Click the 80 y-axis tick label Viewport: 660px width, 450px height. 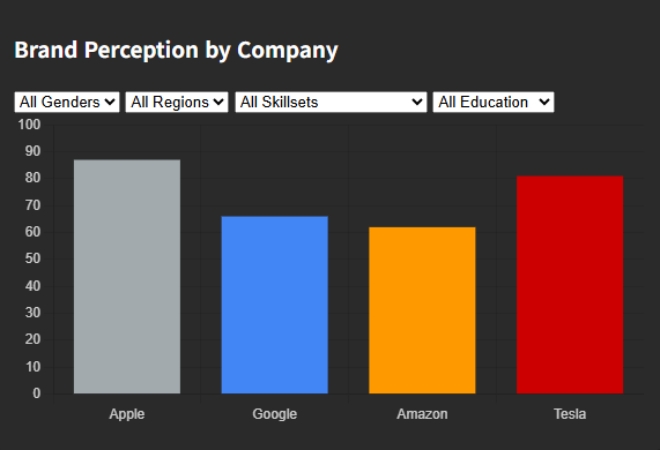pos(33,178)
